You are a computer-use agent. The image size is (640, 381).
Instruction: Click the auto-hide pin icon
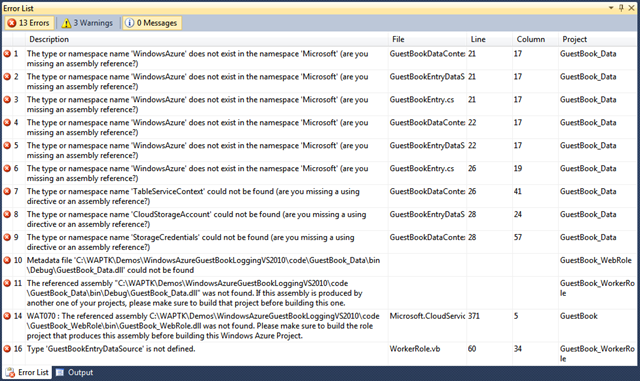tap(621, 8)
